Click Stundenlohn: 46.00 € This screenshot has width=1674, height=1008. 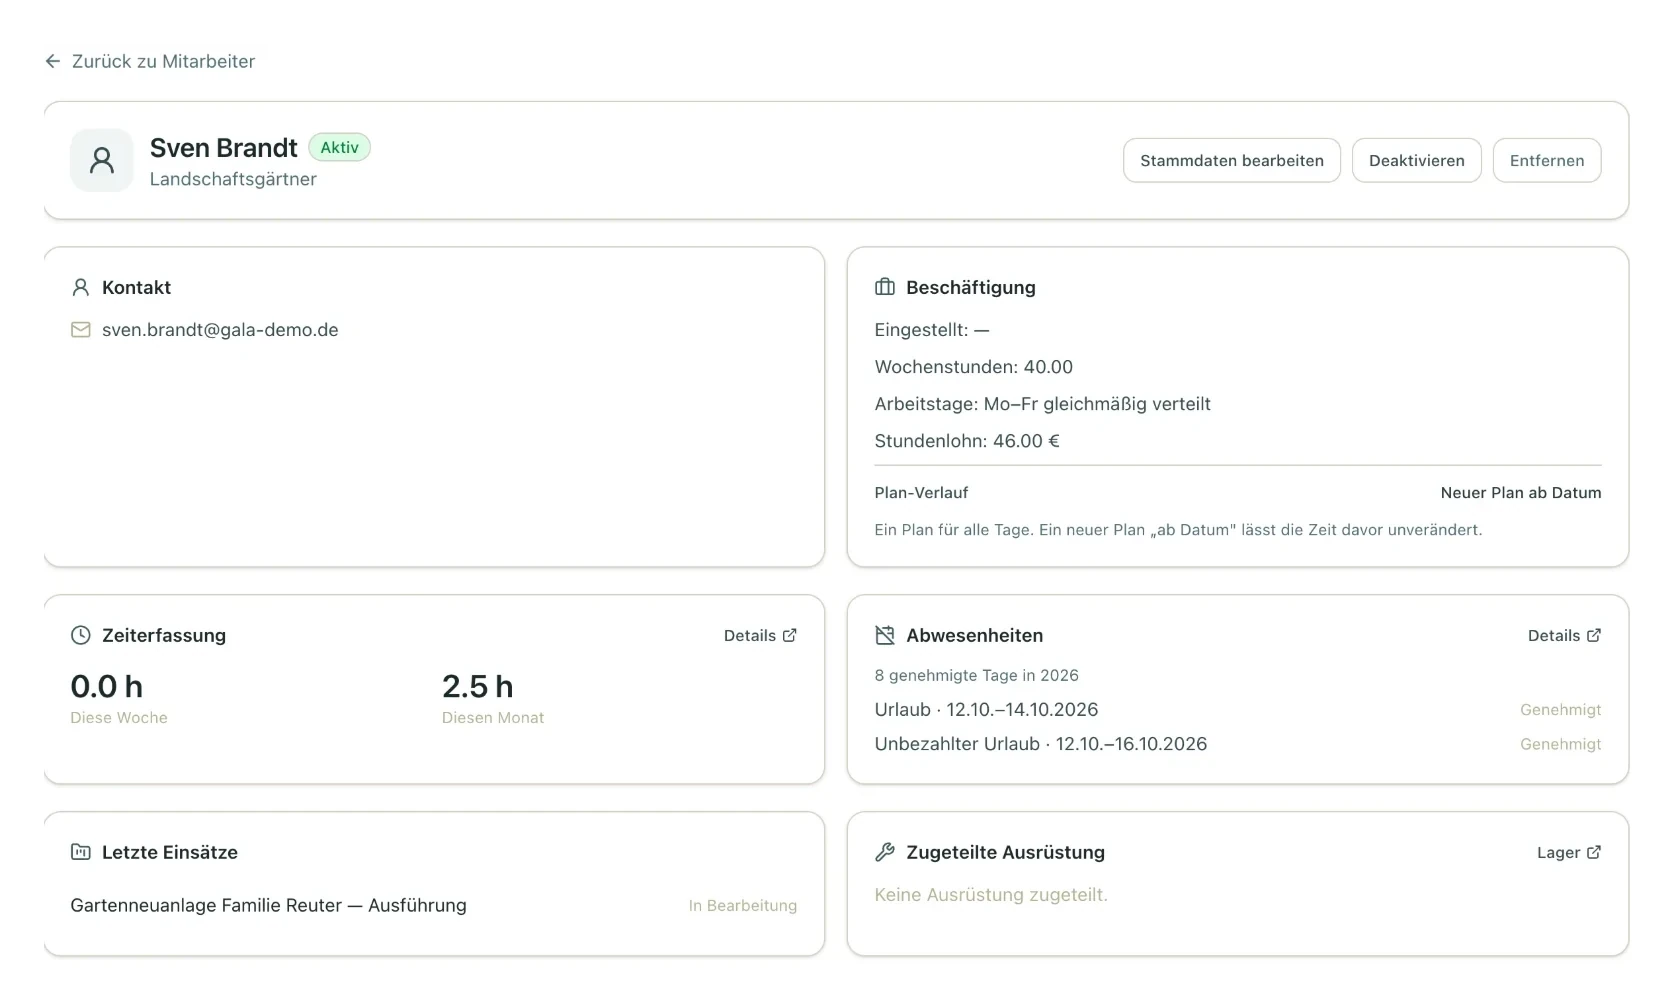967,441
